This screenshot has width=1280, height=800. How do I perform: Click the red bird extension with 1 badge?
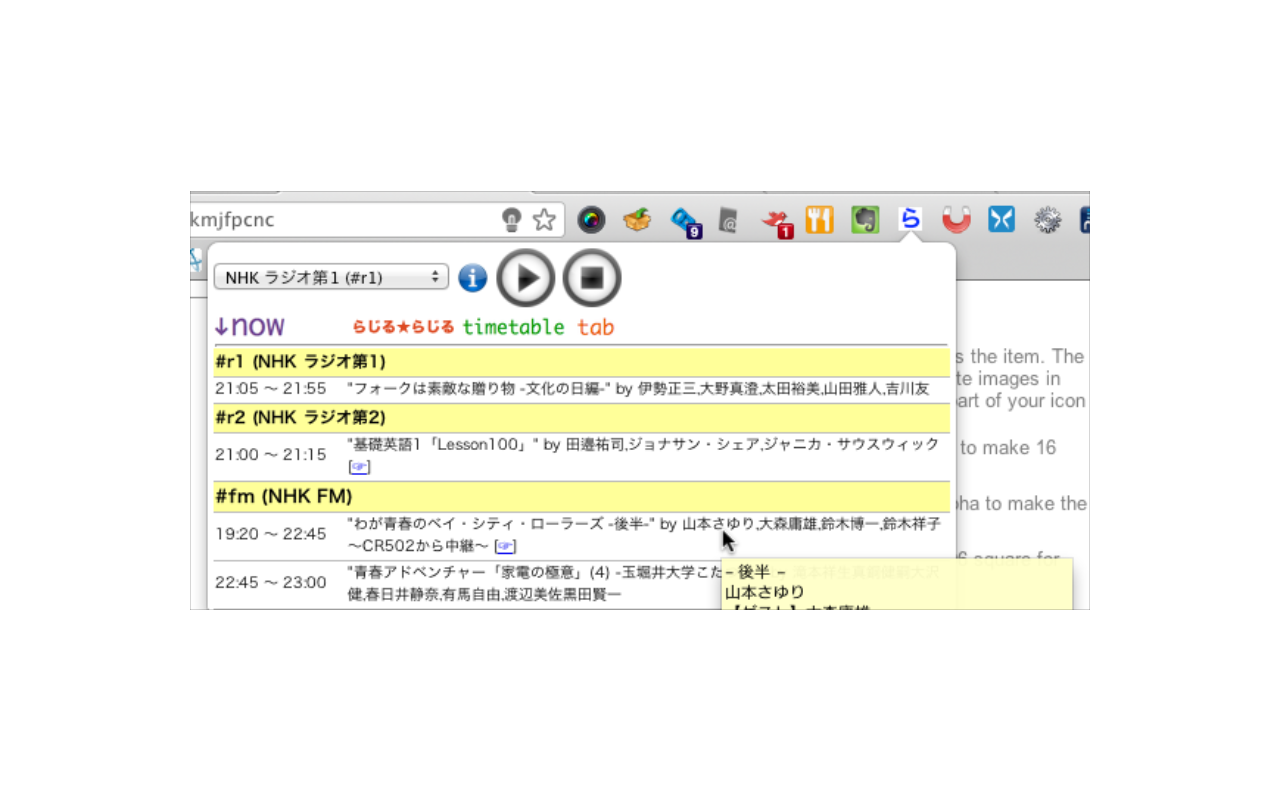coord(777,223)
